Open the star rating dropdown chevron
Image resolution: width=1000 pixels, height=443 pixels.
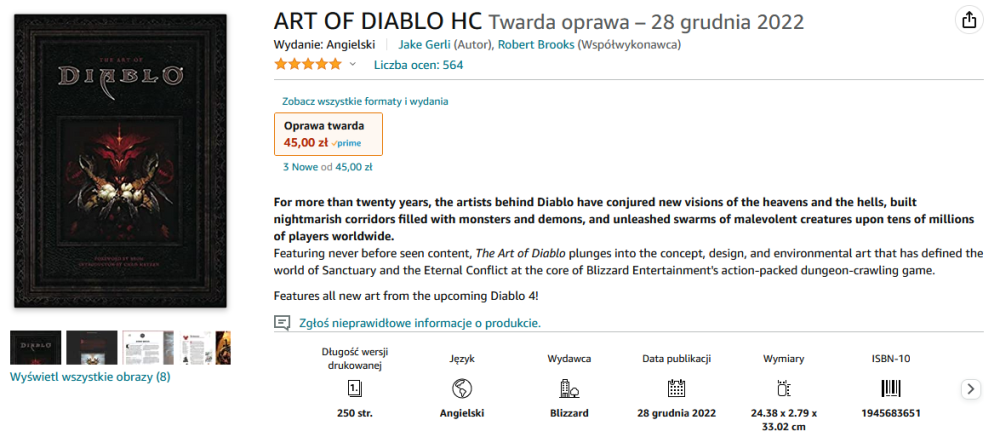tap(352, 65)
